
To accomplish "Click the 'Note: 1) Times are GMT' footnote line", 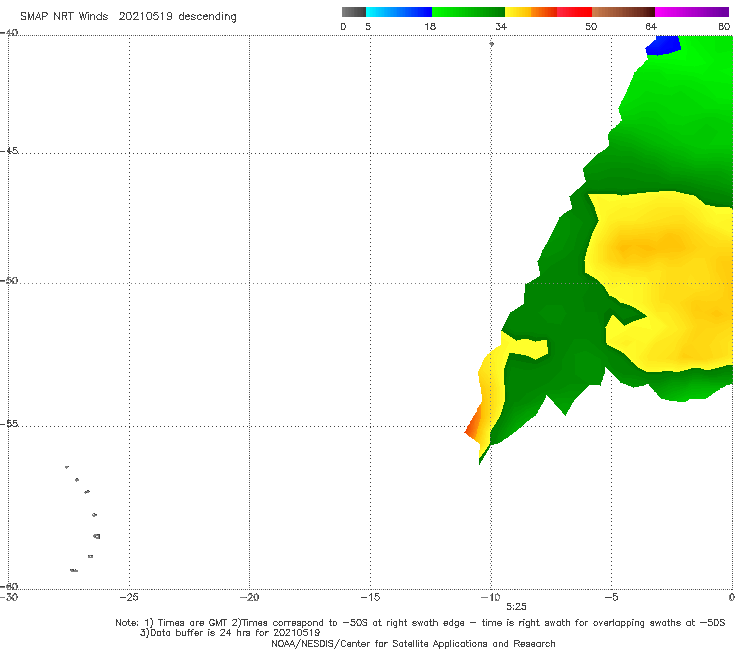I will pyautogui.click(x=420, y=623).
